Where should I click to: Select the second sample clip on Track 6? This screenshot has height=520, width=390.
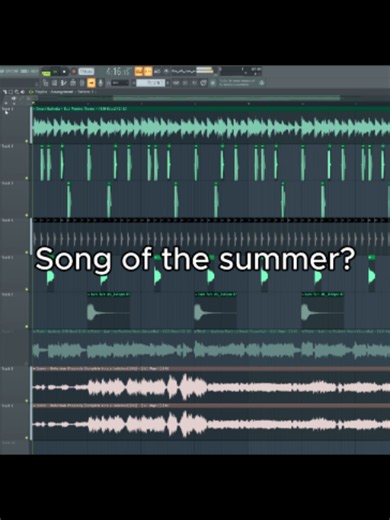(215, 310)
